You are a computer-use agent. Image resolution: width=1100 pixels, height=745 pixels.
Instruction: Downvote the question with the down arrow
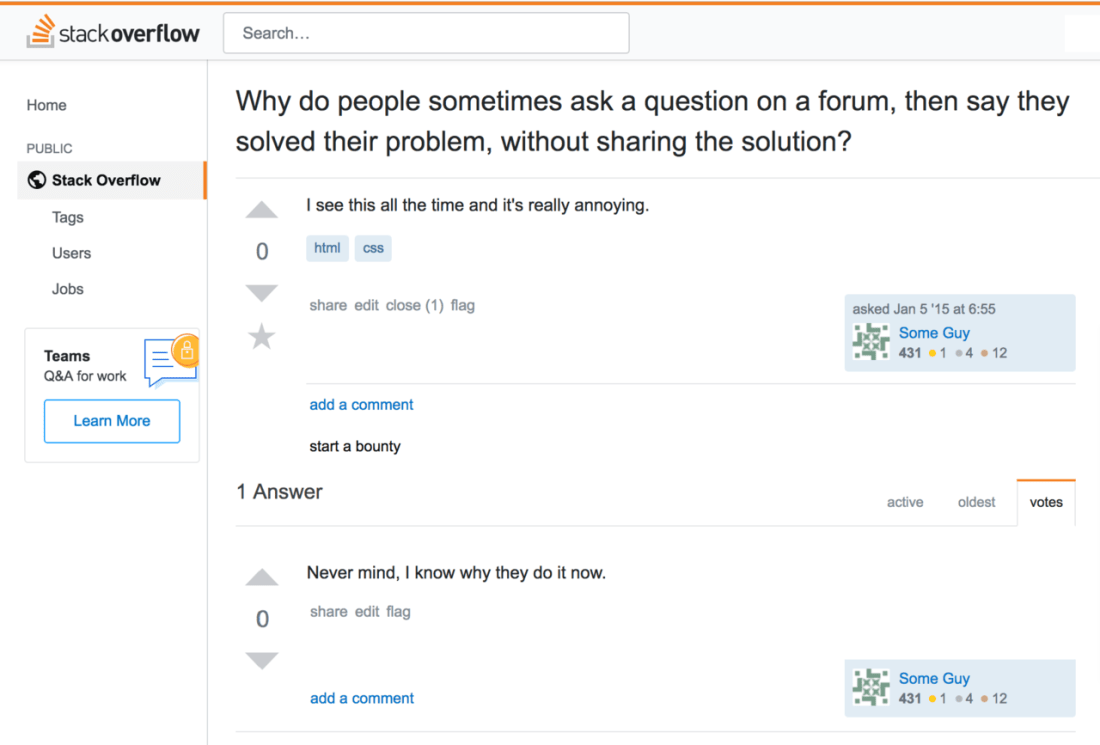click(262, 293)
